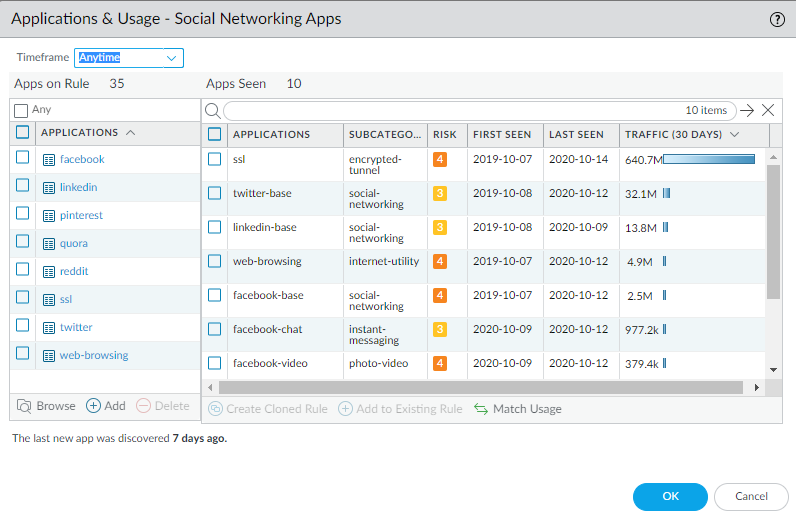Click the First Seen column header
Viewport: 796px width, 524px height.
(x=502, y=135)
